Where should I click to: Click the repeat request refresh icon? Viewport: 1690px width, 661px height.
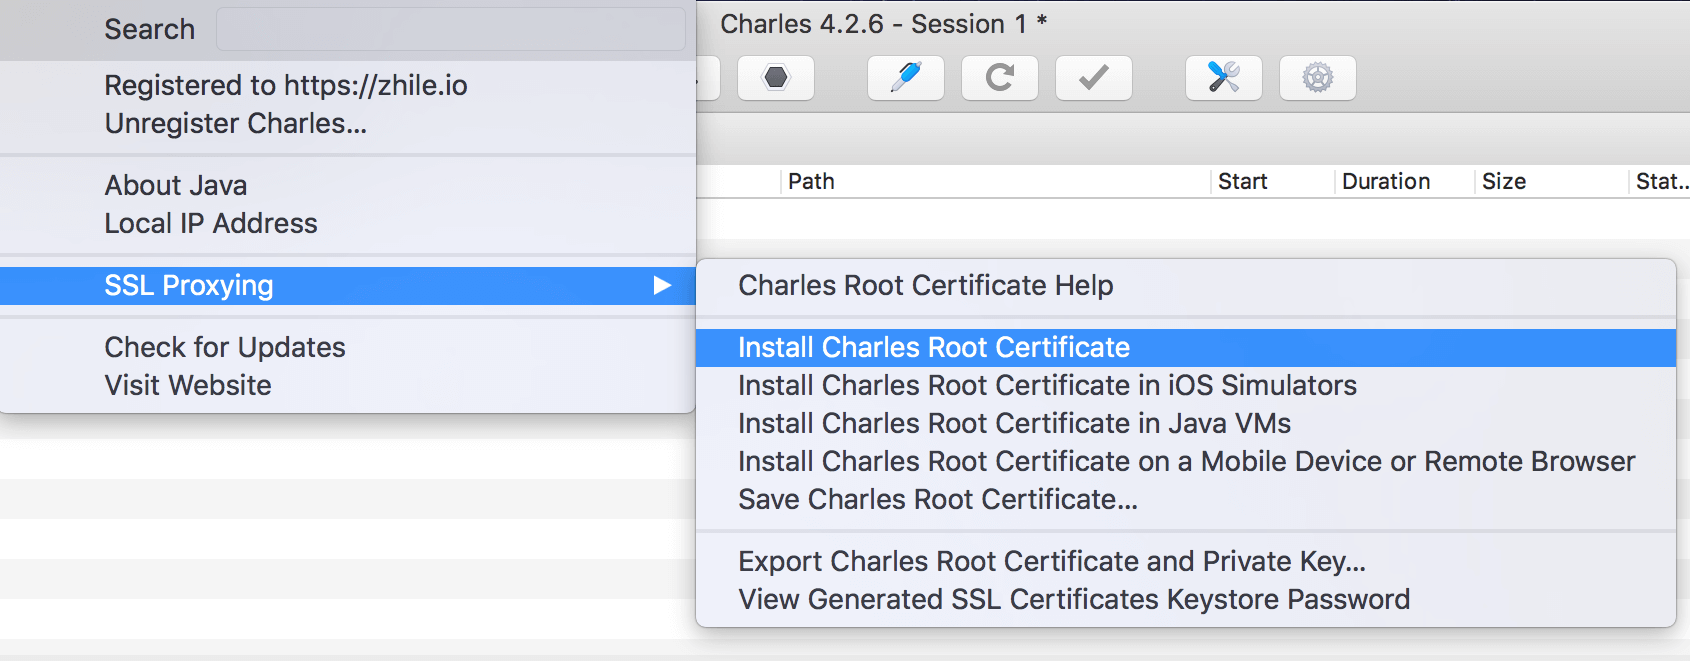pos(1000,78)
